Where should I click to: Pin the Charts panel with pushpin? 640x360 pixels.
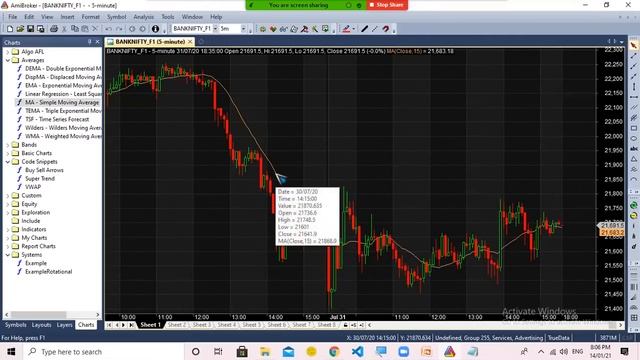coord(89,42)
